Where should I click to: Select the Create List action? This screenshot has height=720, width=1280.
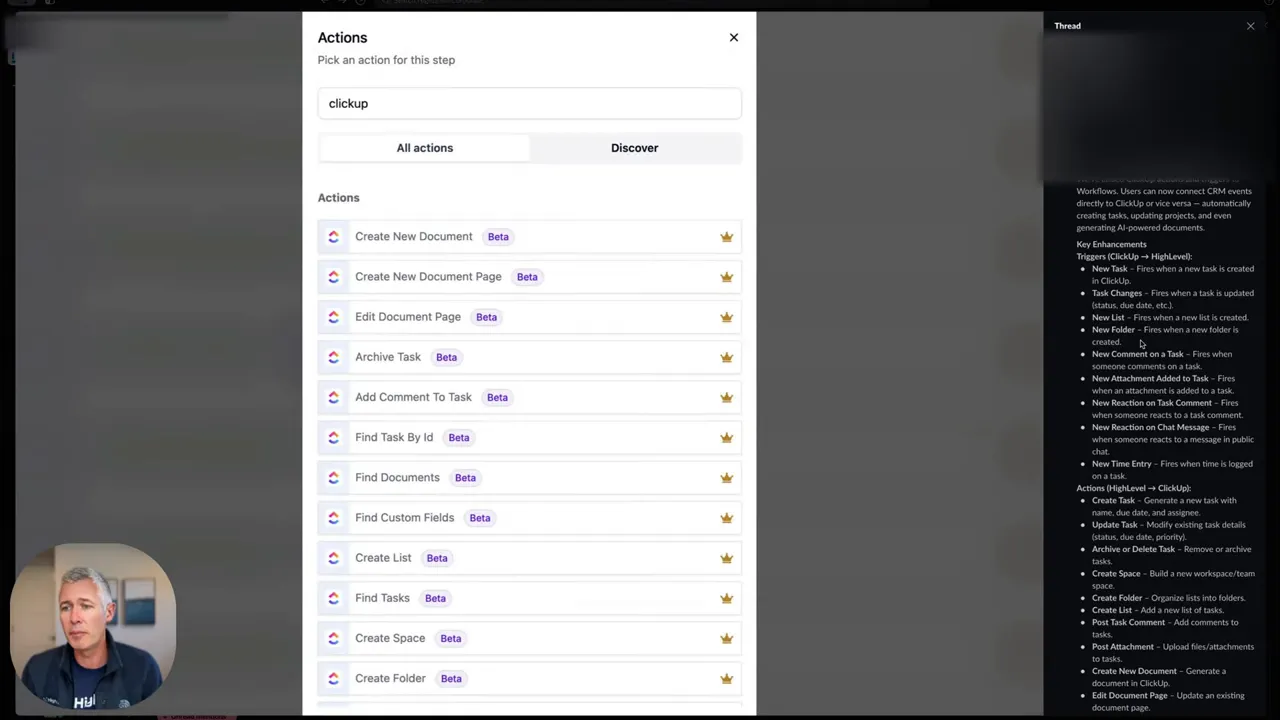(x=529, y=558)
